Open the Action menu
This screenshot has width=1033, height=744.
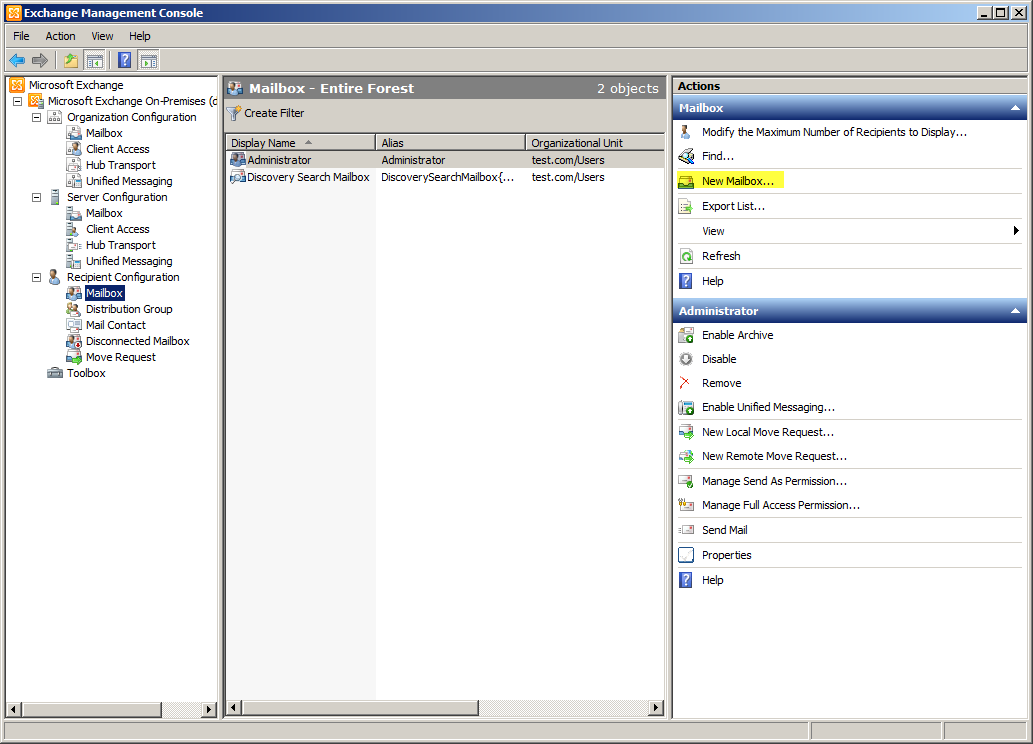point(60,36)
